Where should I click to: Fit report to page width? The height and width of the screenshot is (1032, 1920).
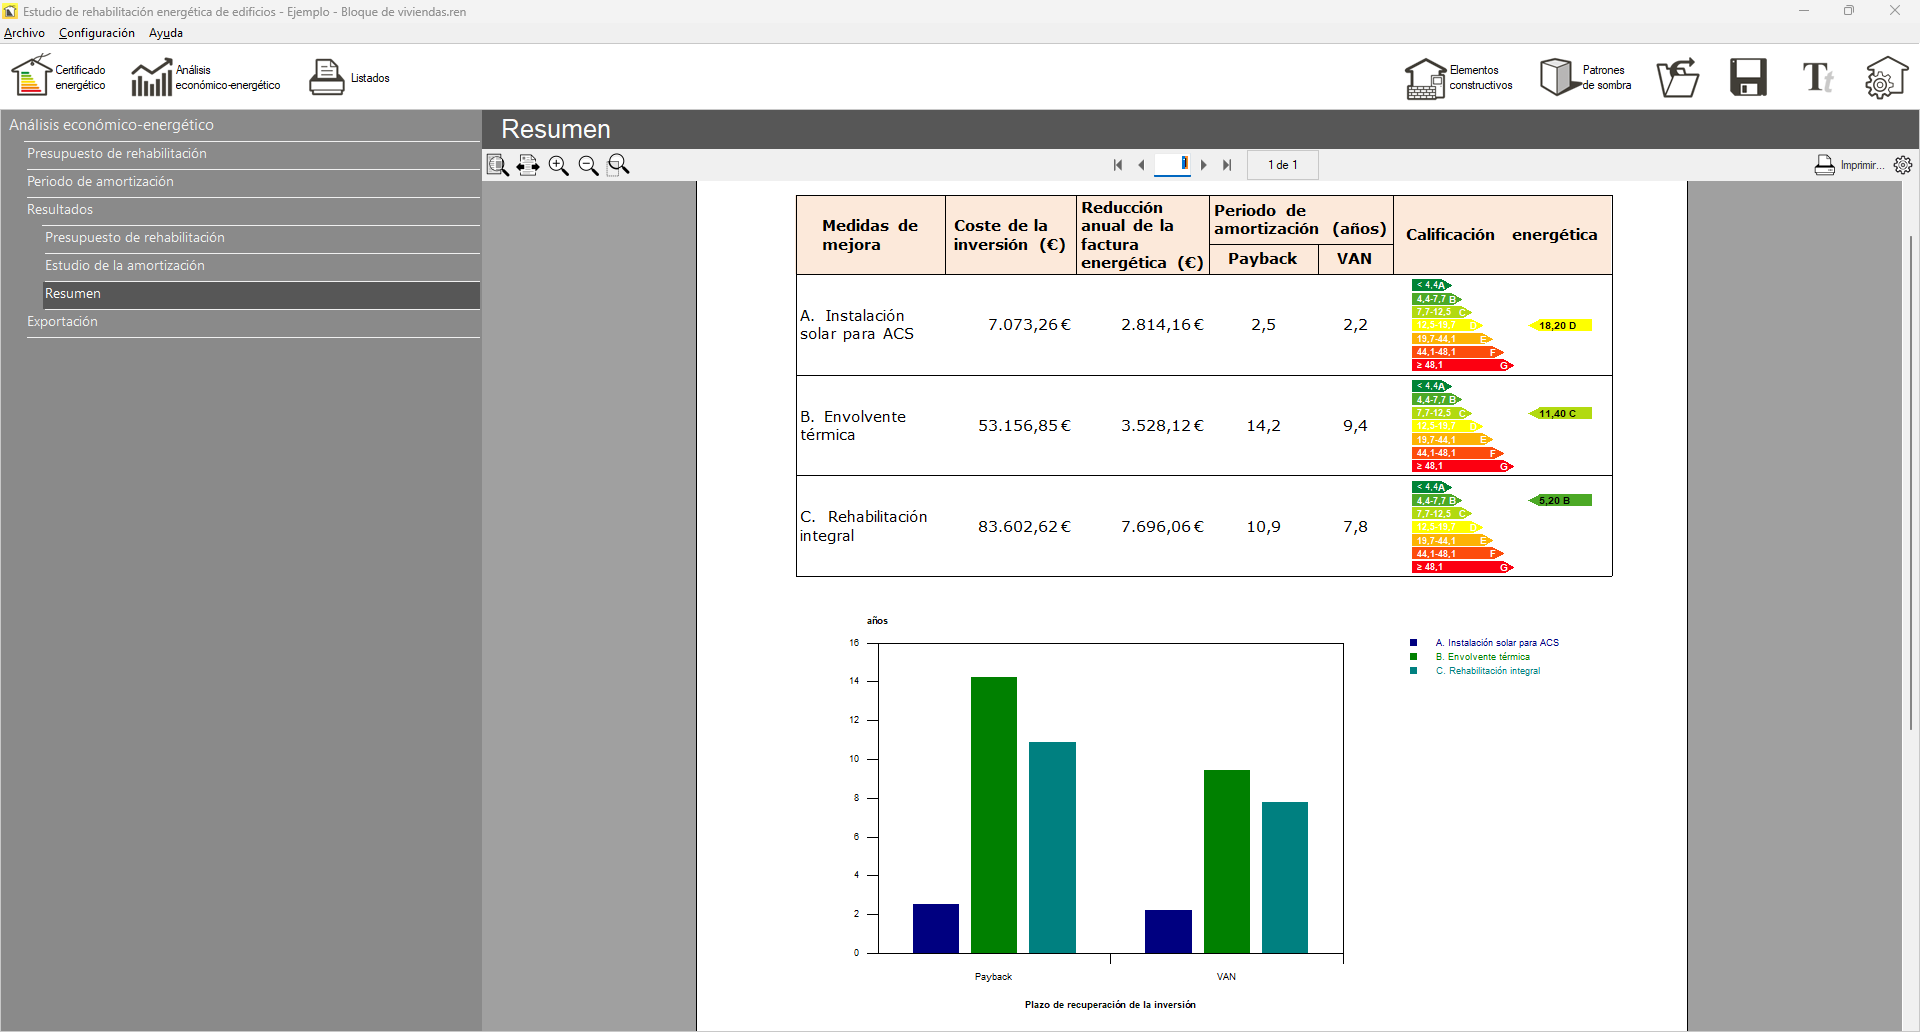point(528,165)
